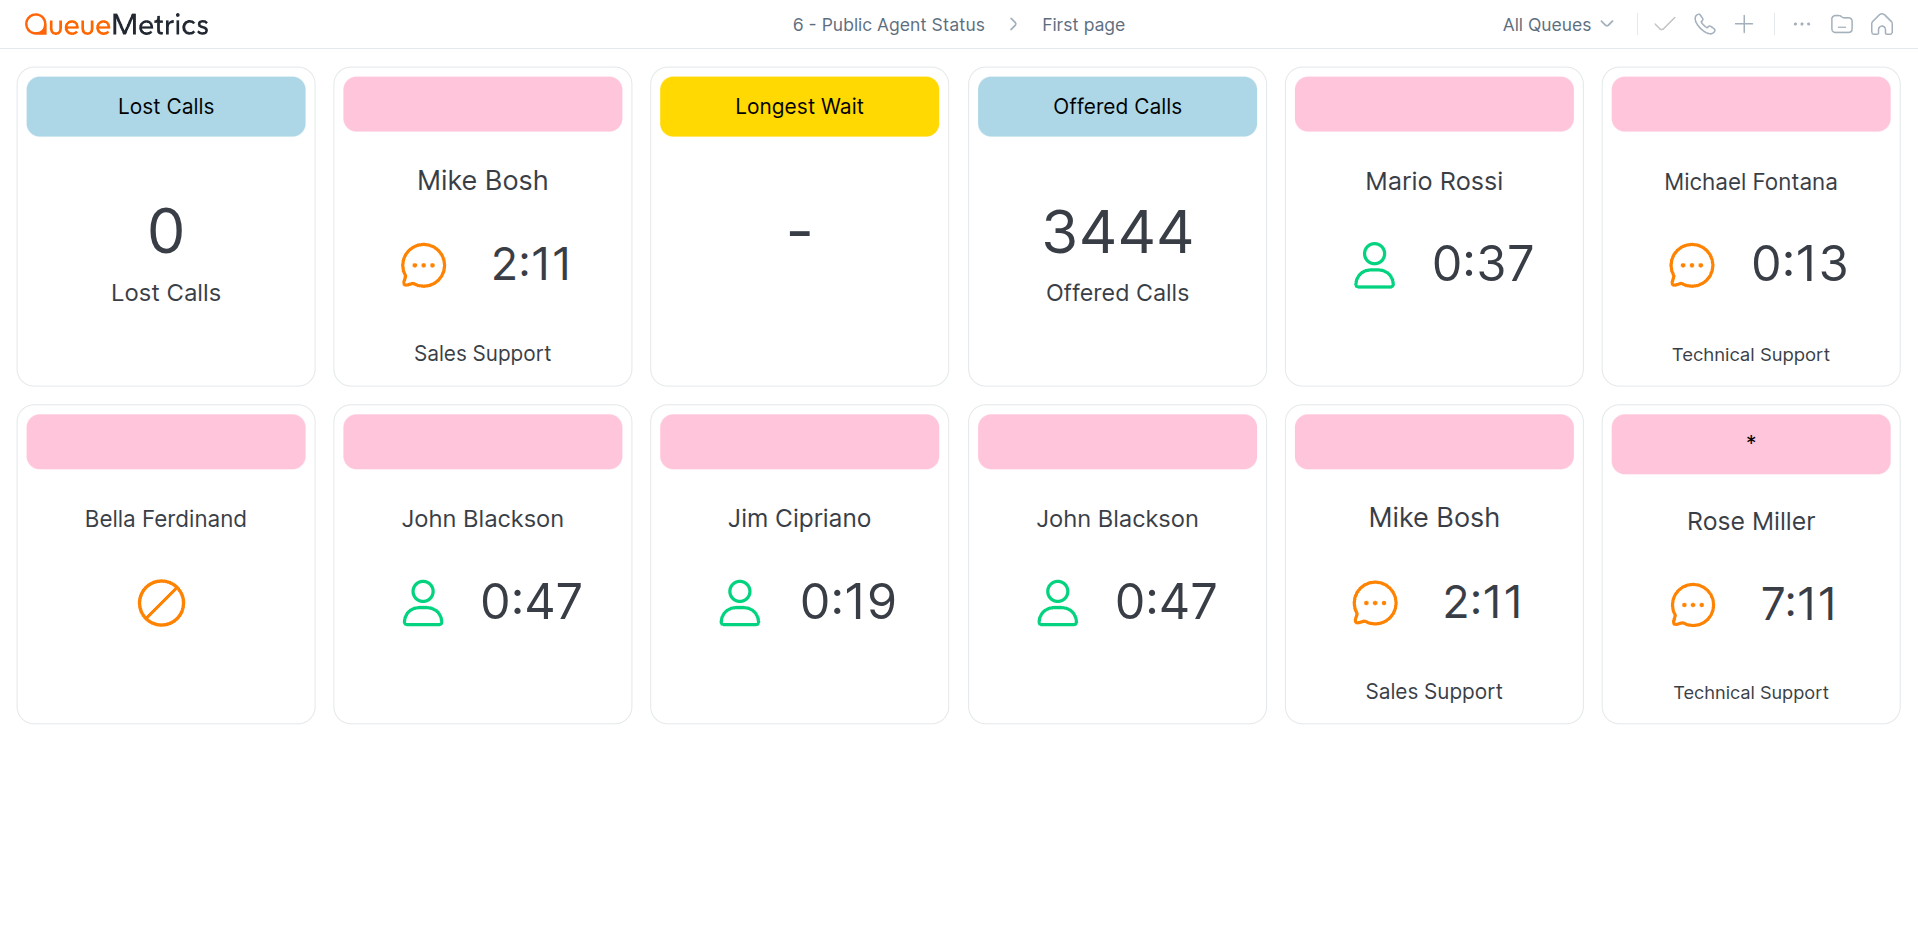Click the plus icon to add an item
Image resolution: width=1918 pixels, height=928 pixels.
coord(1744,23)
